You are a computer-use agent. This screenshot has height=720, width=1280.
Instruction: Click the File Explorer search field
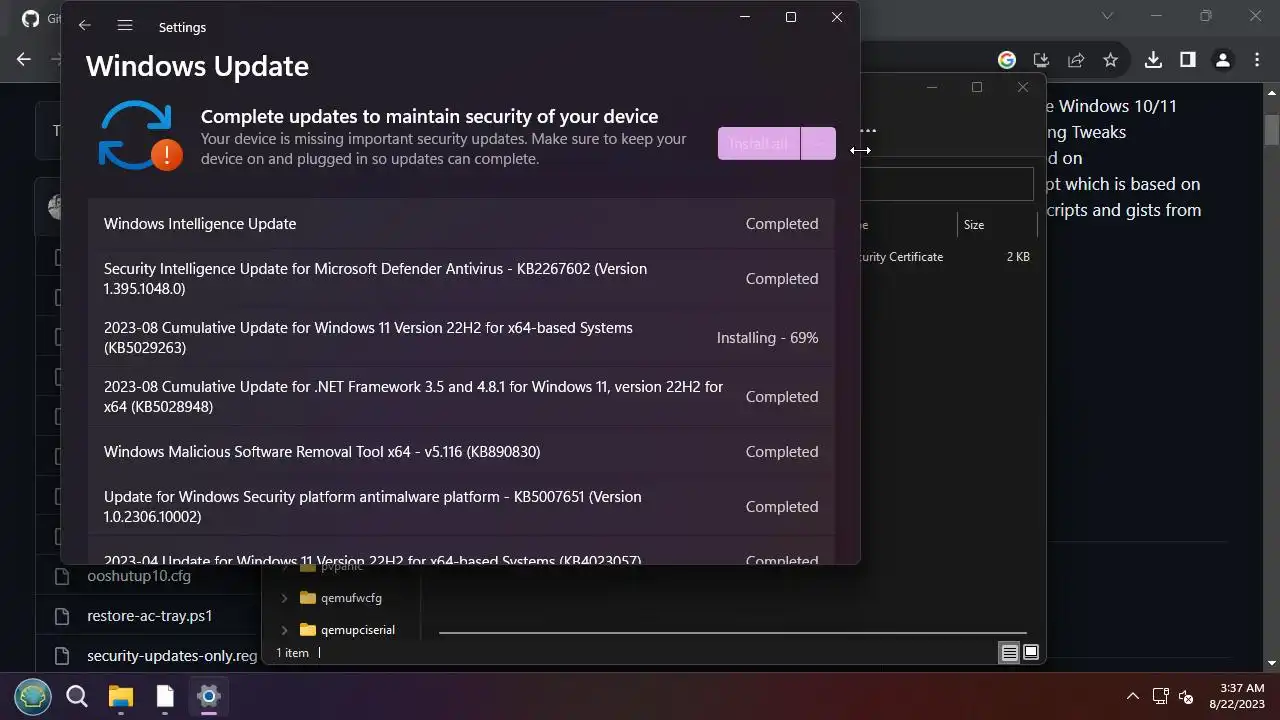tap(946, 184)
